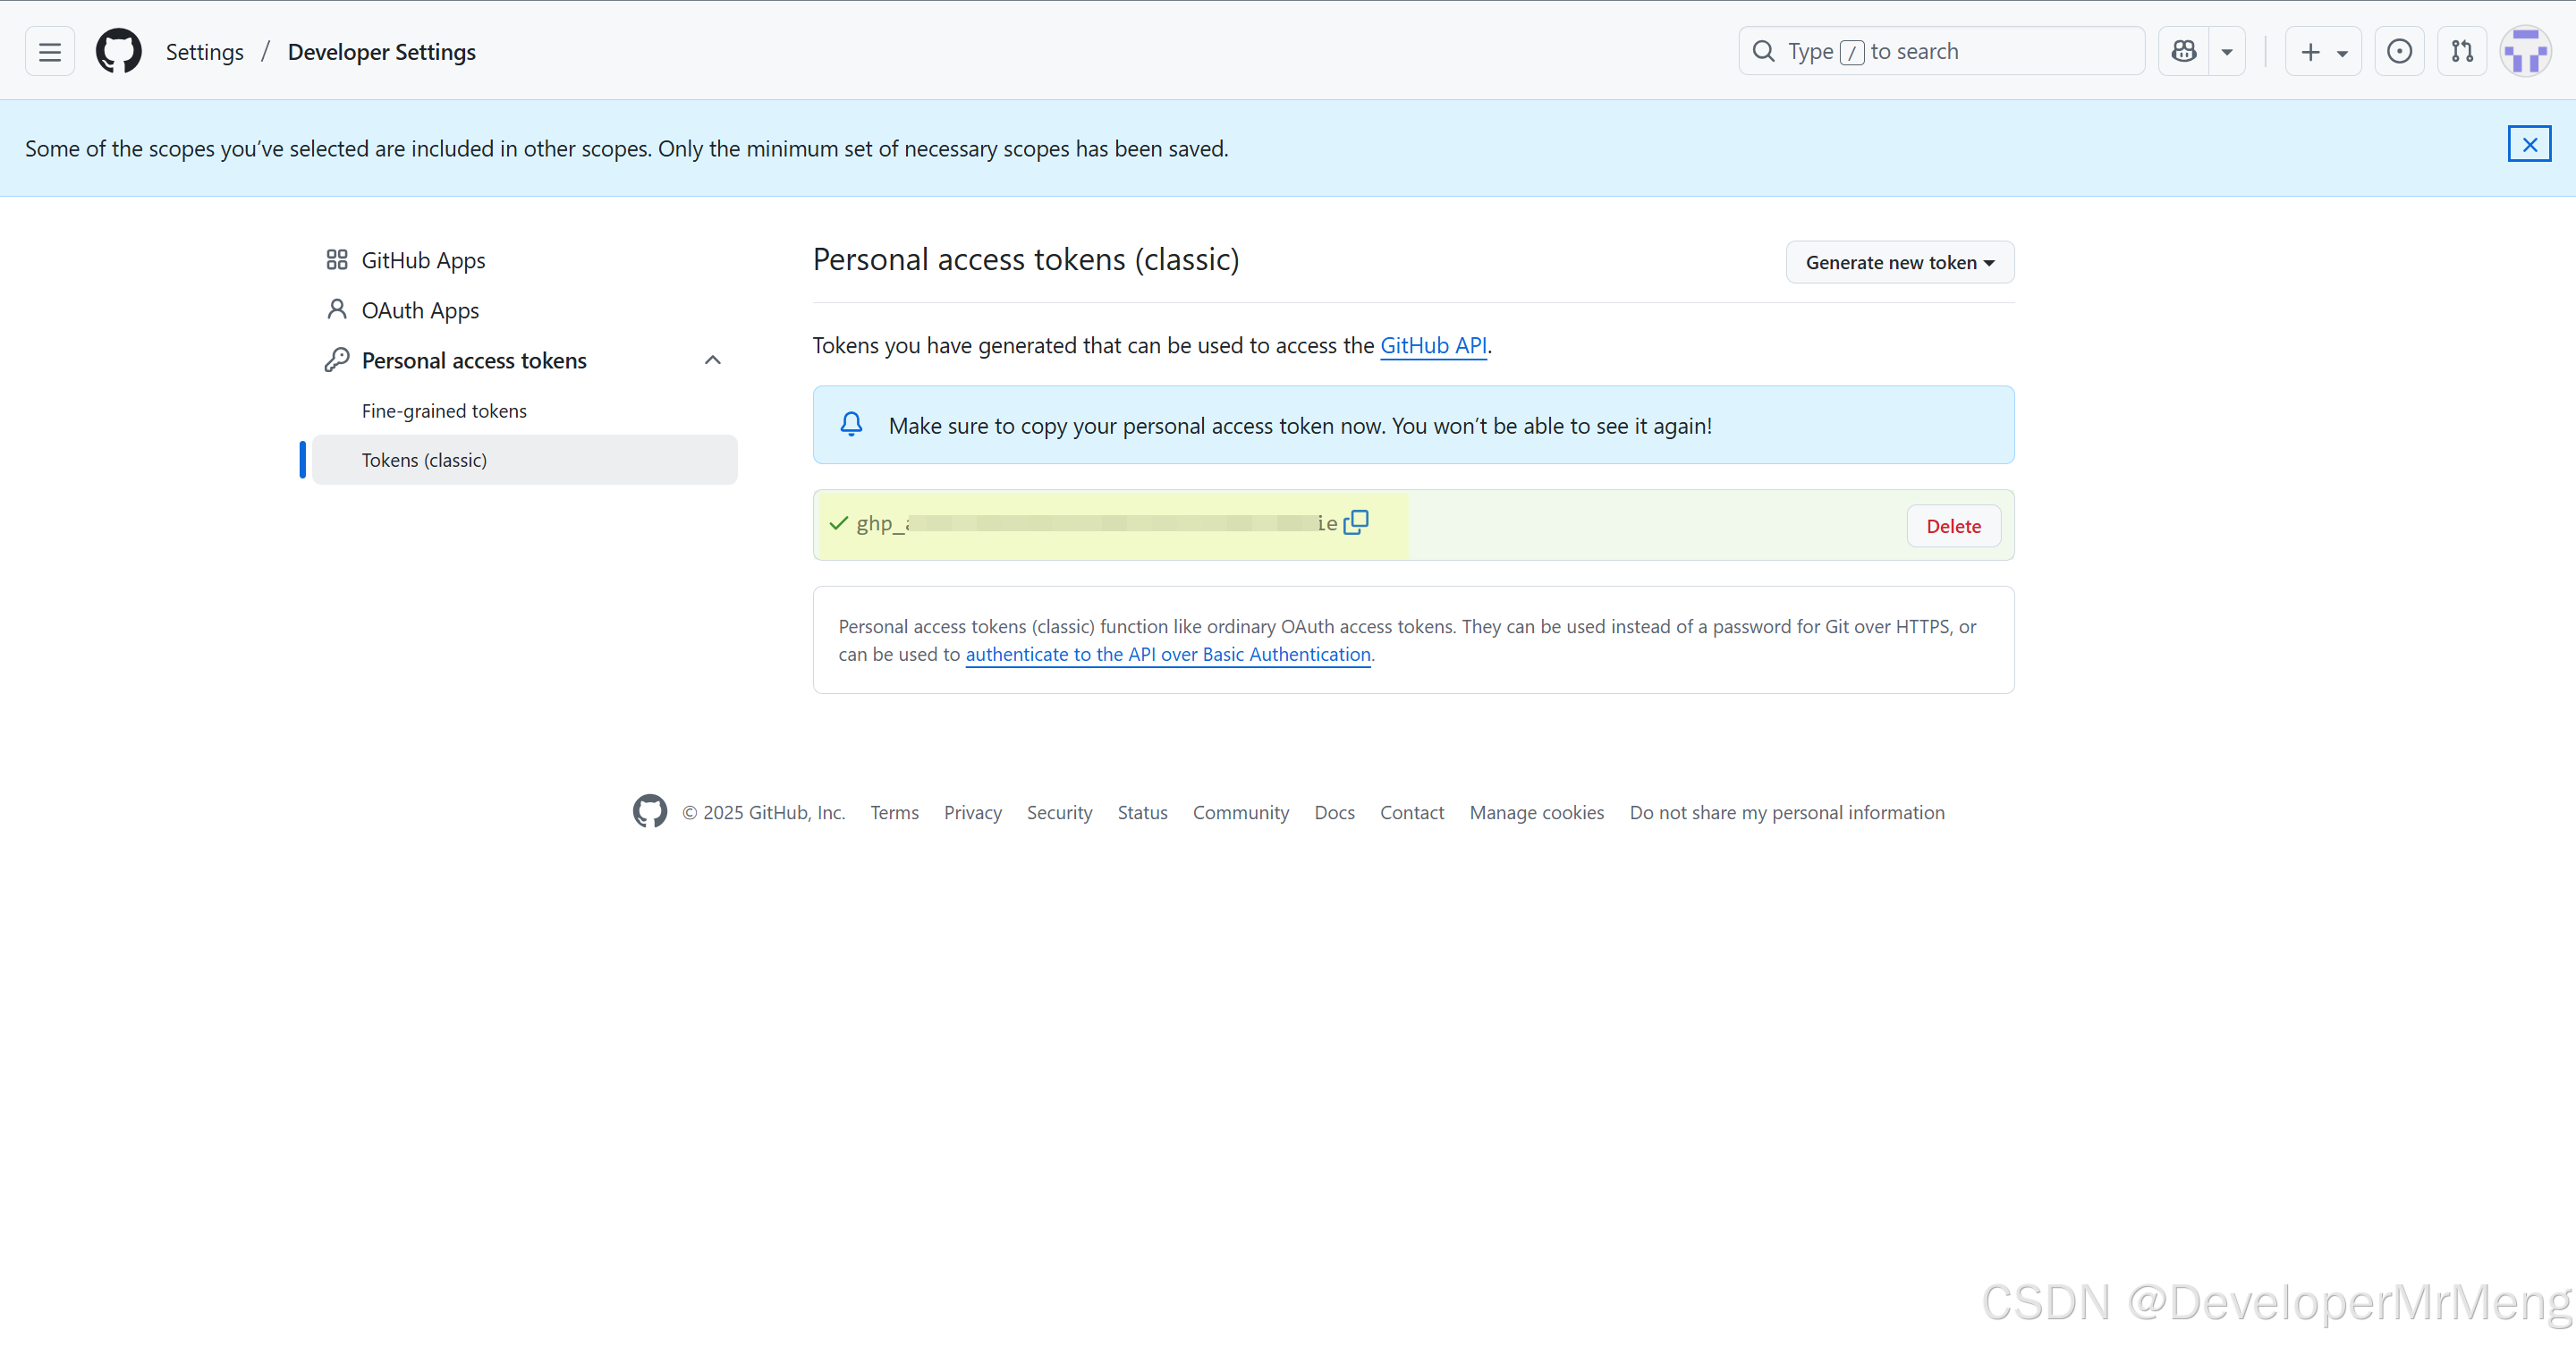
Task: Go to Fine-grained tokens
Action: (x=443, y=411)
